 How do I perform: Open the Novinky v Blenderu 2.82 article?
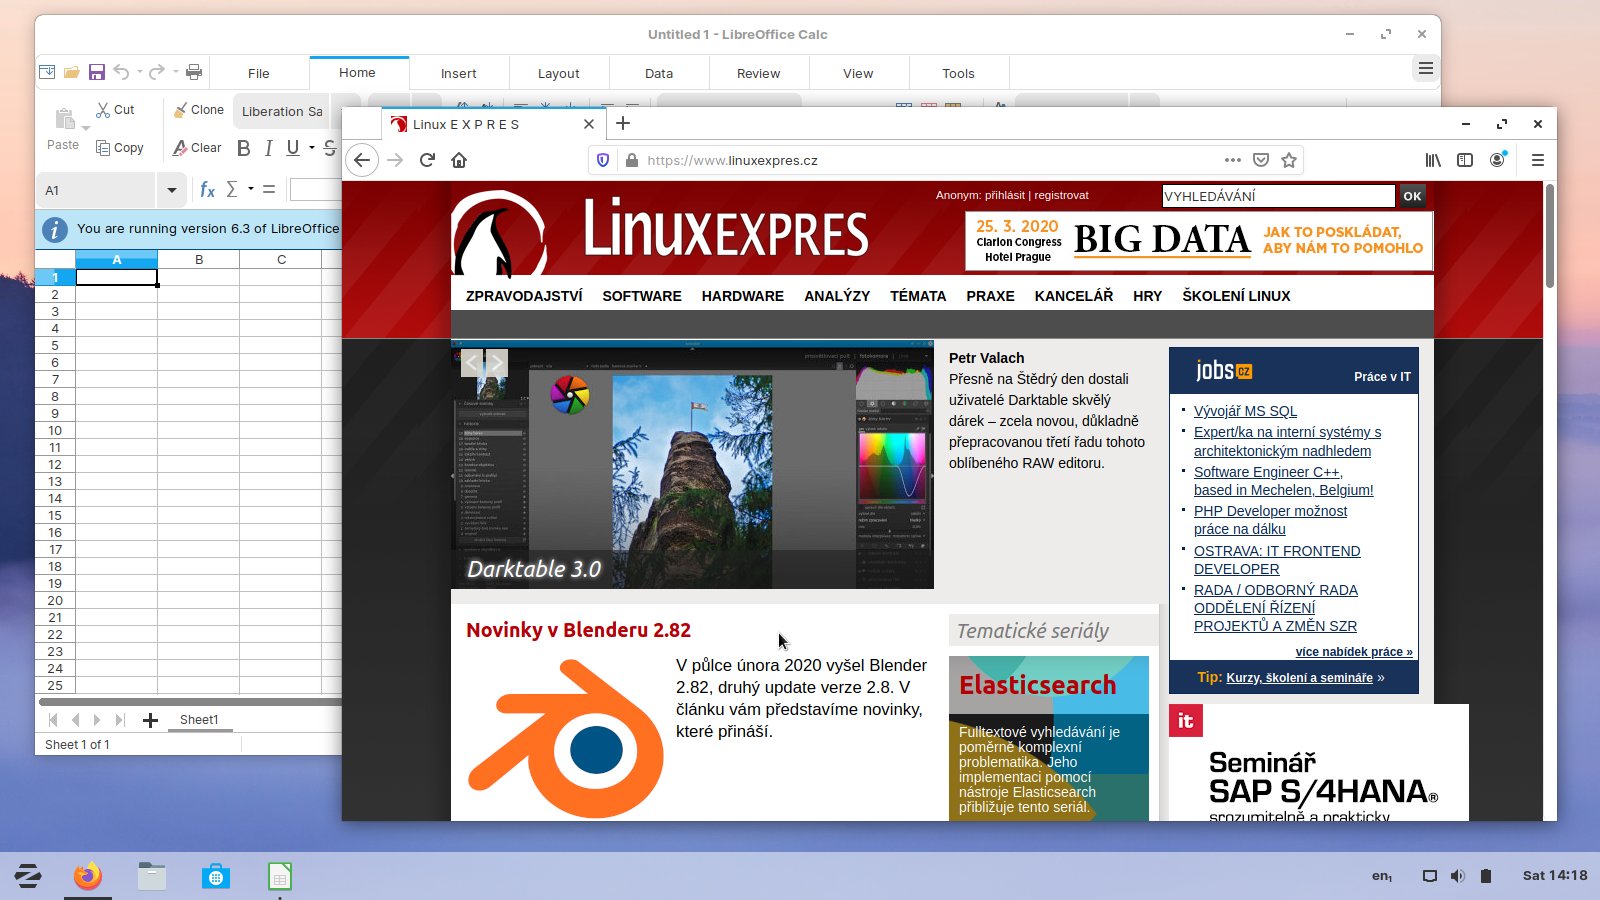point(578,630)
